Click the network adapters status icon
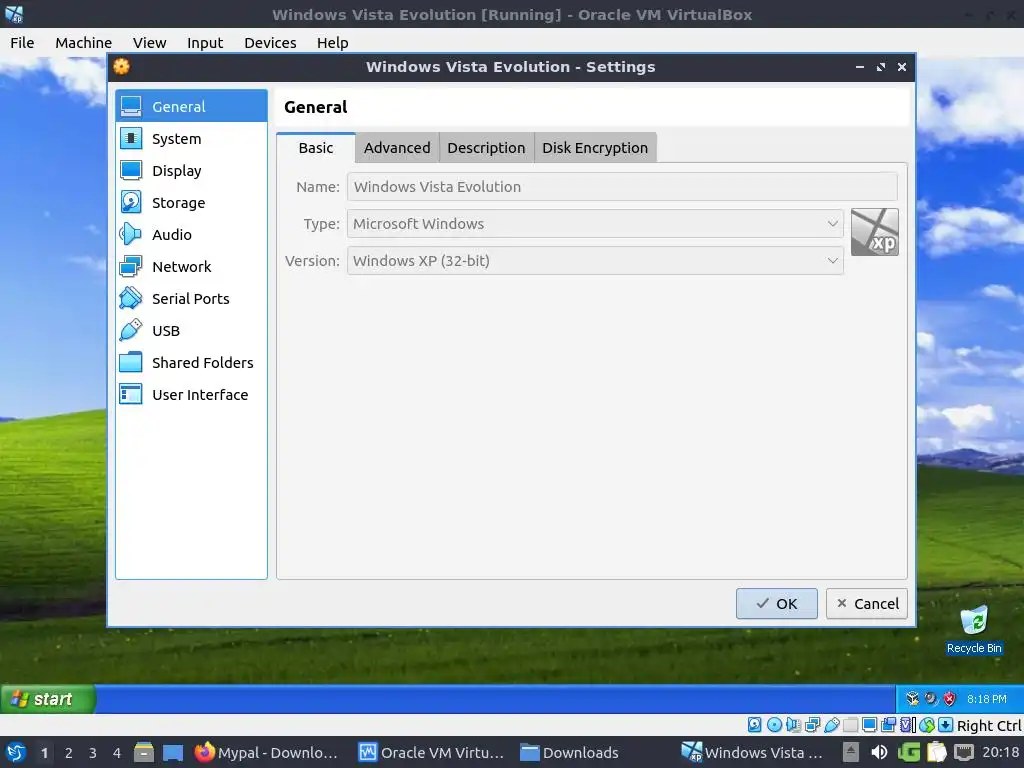Image resolution: width=1024 pixels, height=768 pixels. coord(812,725)
